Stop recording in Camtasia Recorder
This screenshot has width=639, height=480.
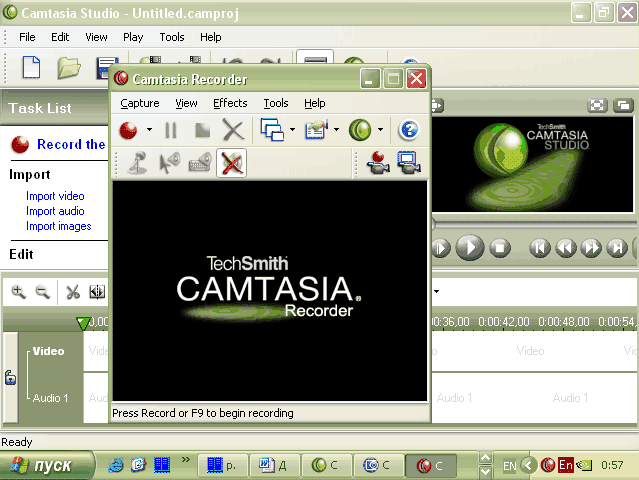pos(203,130)
